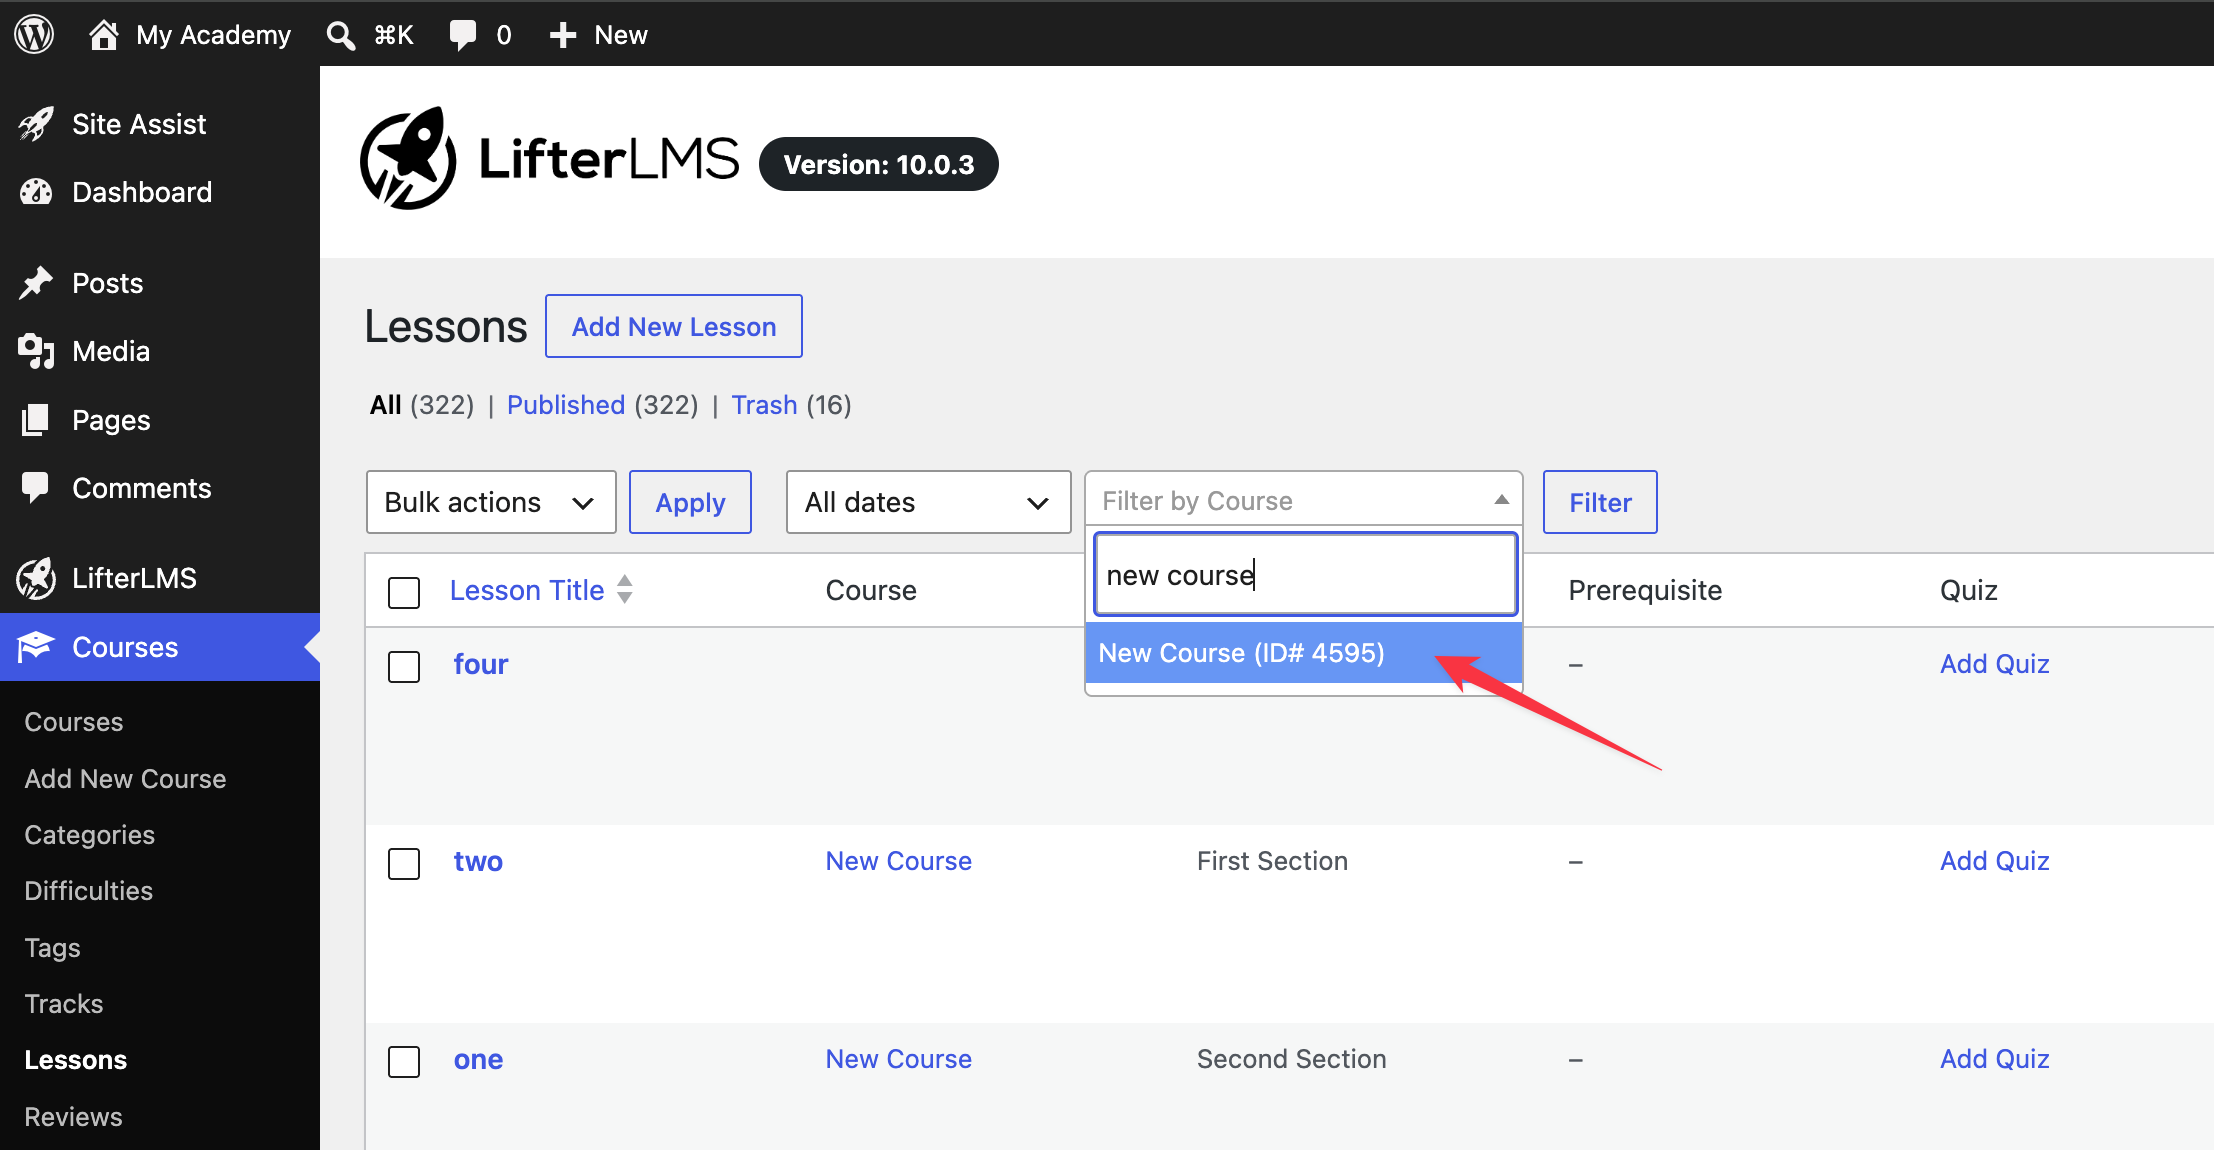Viewport: 2214px width, 1150px height.
Task: Sort by Lesson Title arrows
Action: pos(625,589)
